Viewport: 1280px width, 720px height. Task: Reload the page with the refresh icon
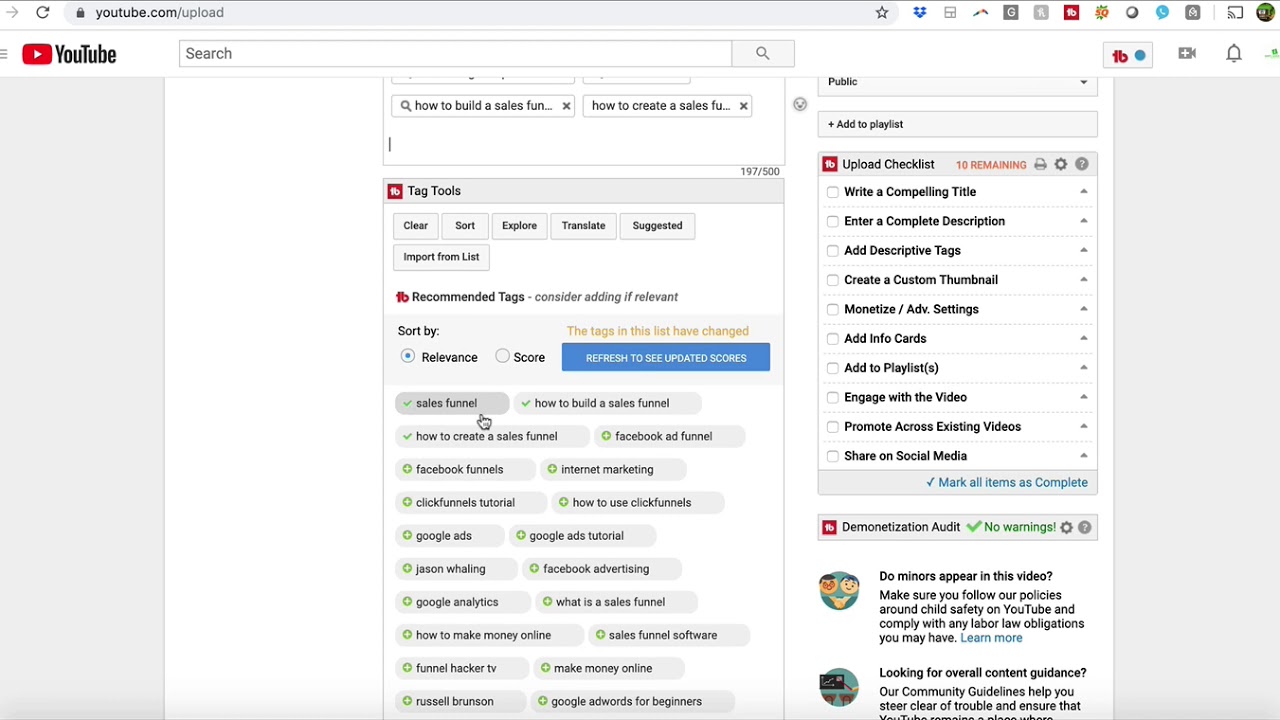click(x=43, y=13)
